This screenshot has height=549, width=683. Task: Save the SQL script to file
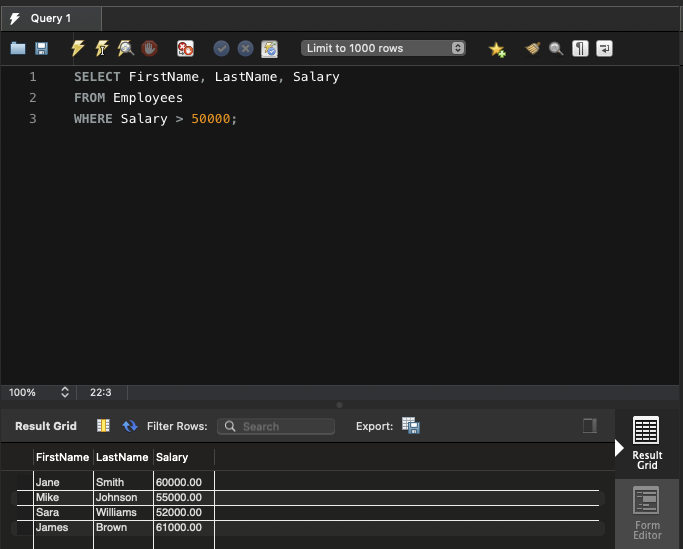(42, 48)
